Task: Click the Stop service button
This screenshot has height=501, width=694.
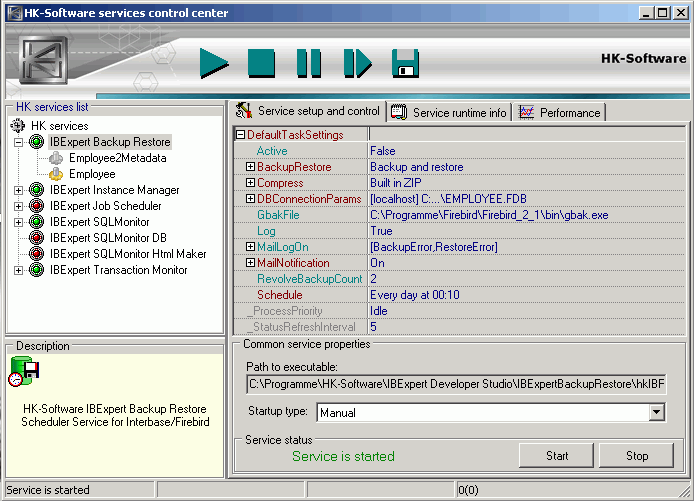Action: click(636, 456)
